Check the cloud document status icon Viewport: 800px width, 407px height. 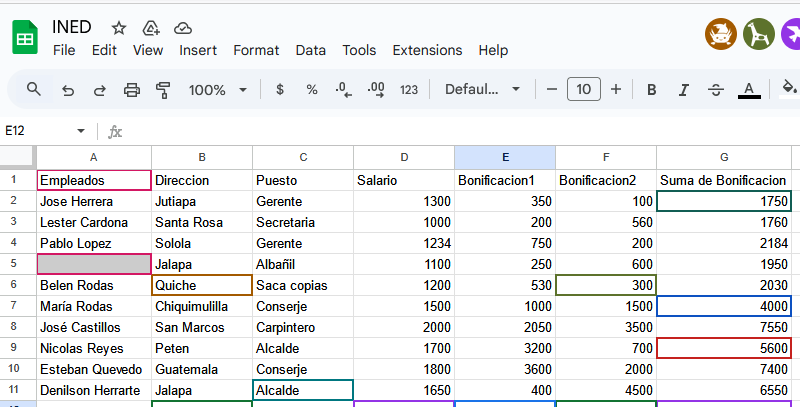183,28
